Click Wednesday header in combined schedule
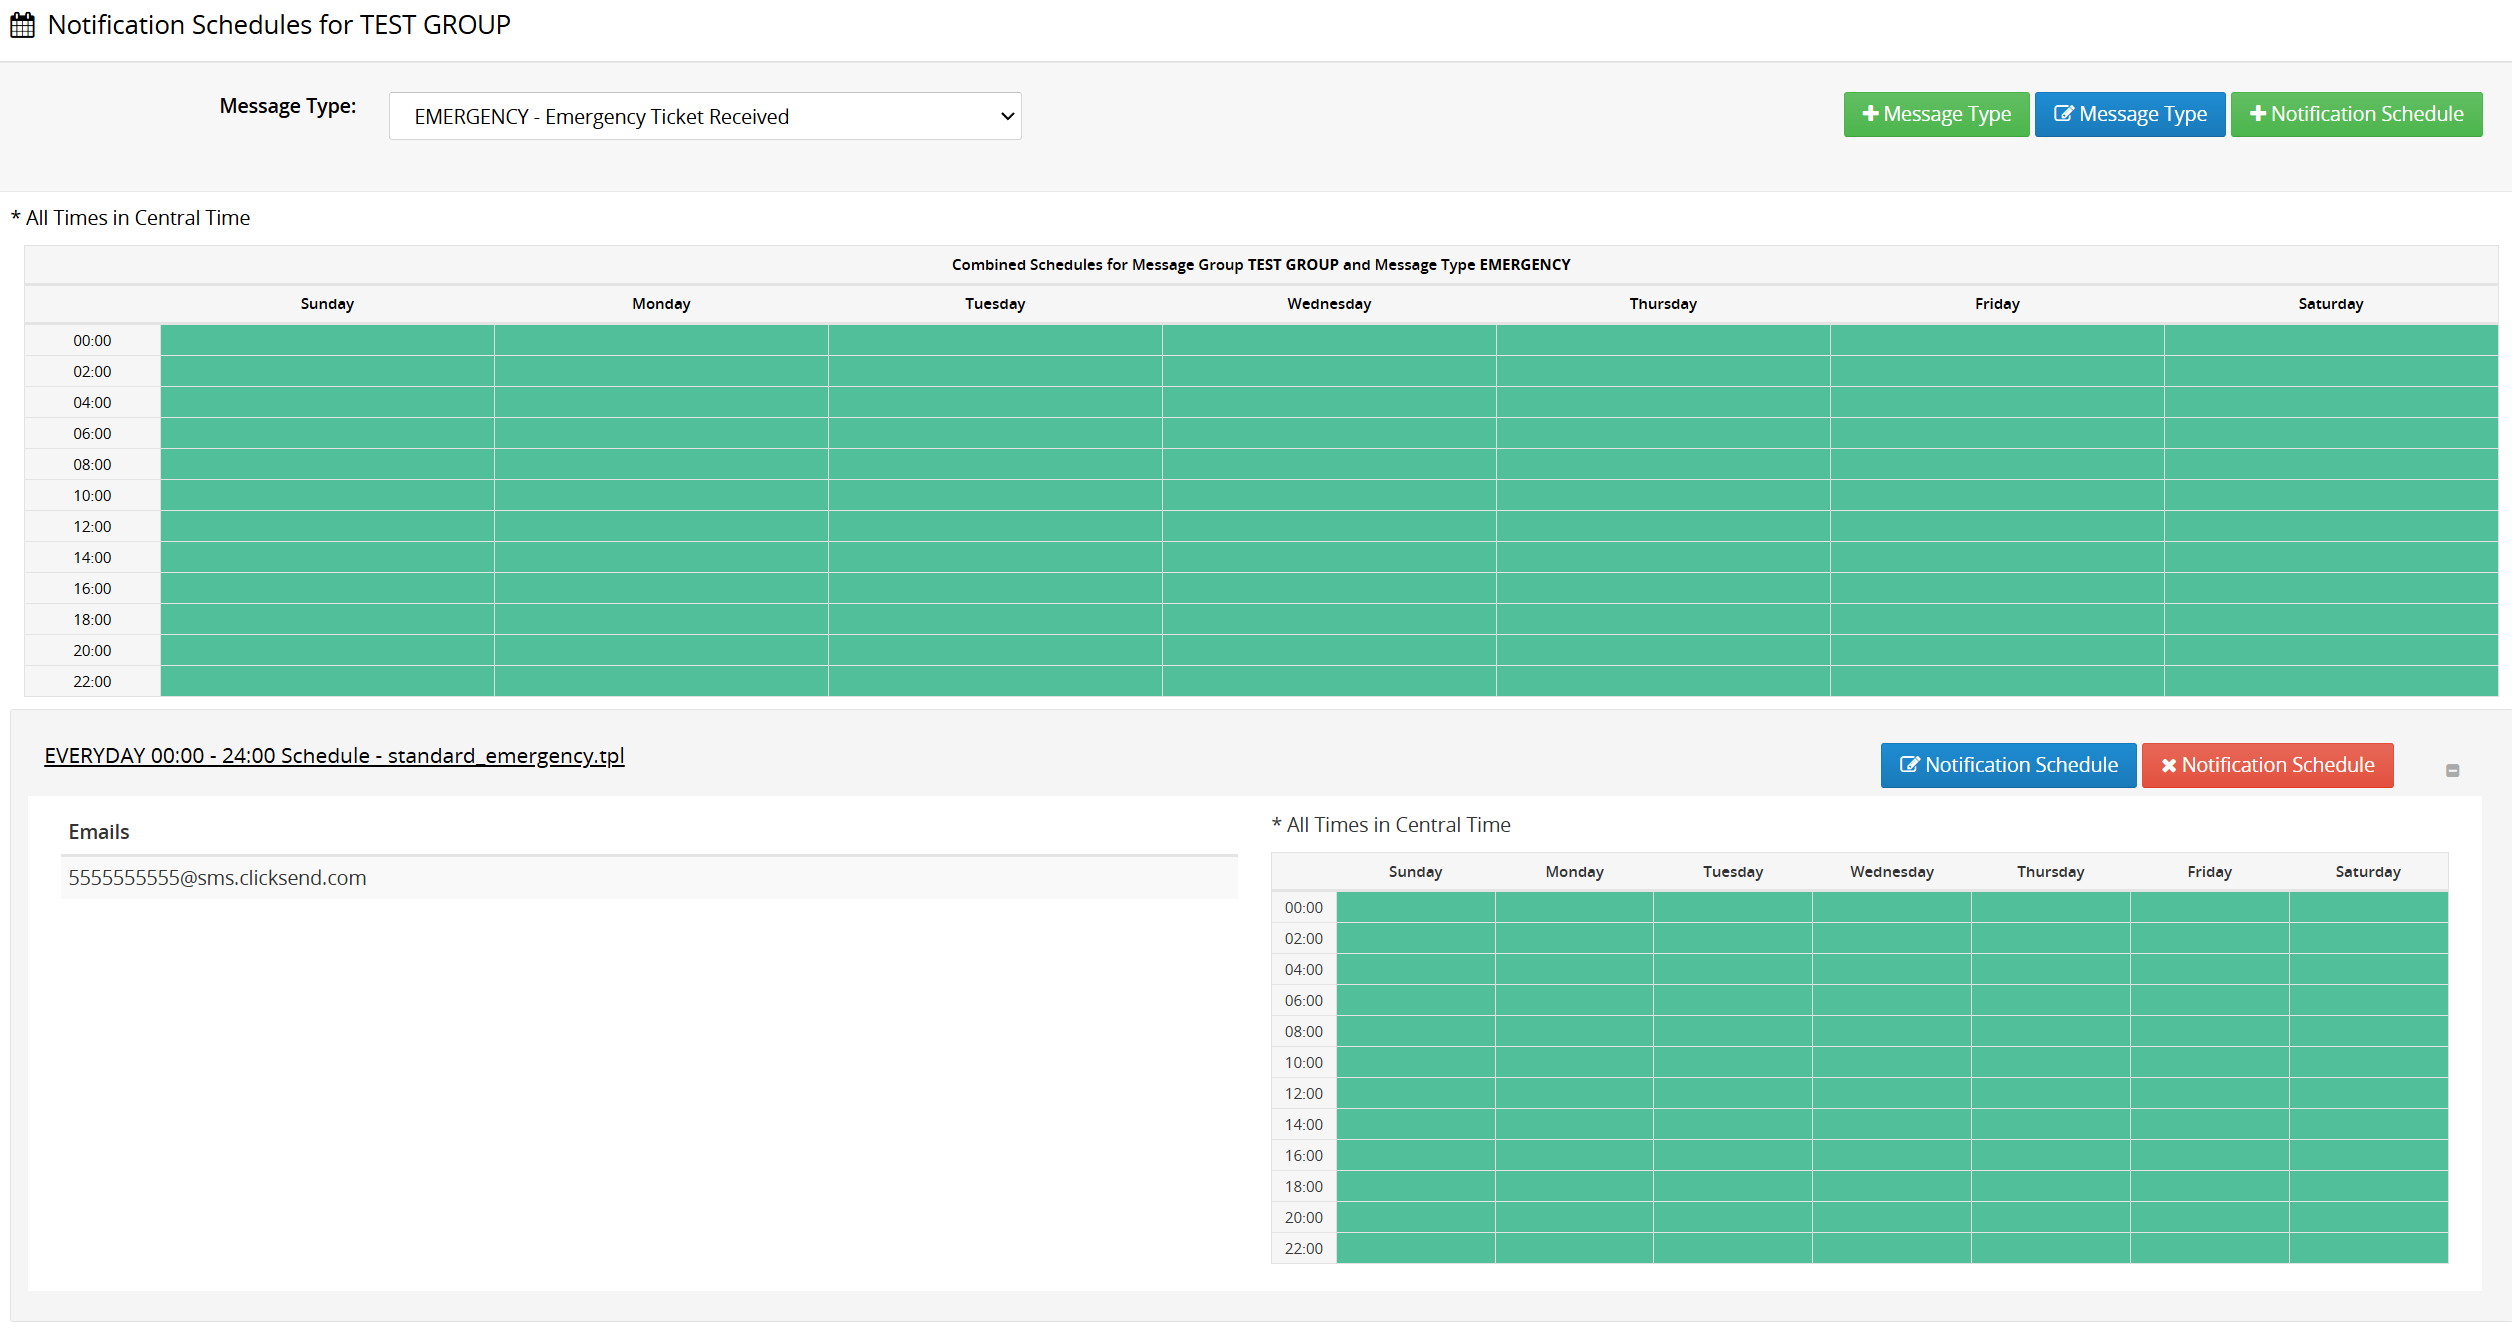2512x1343 pixels. tap(1329, 304)
